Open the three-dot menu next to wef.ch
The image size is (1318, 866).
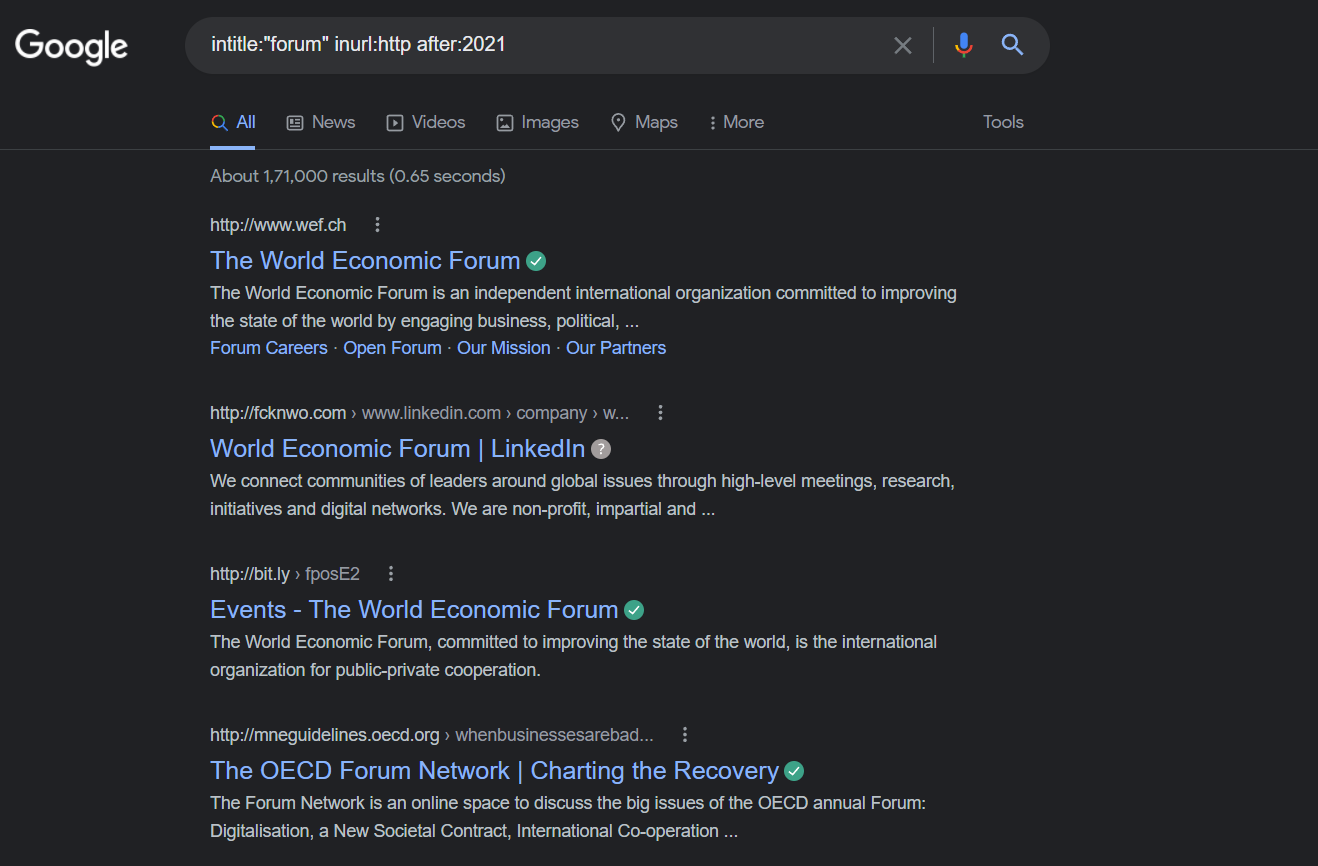pyautogui.click(x=377, y=225)
